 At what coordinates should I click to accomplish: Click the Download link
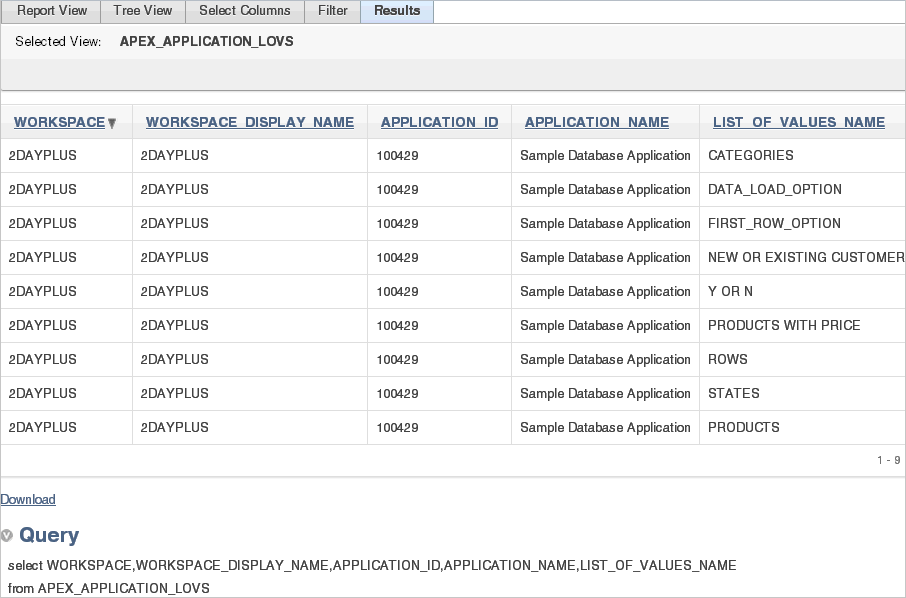[x=28, y=499]
